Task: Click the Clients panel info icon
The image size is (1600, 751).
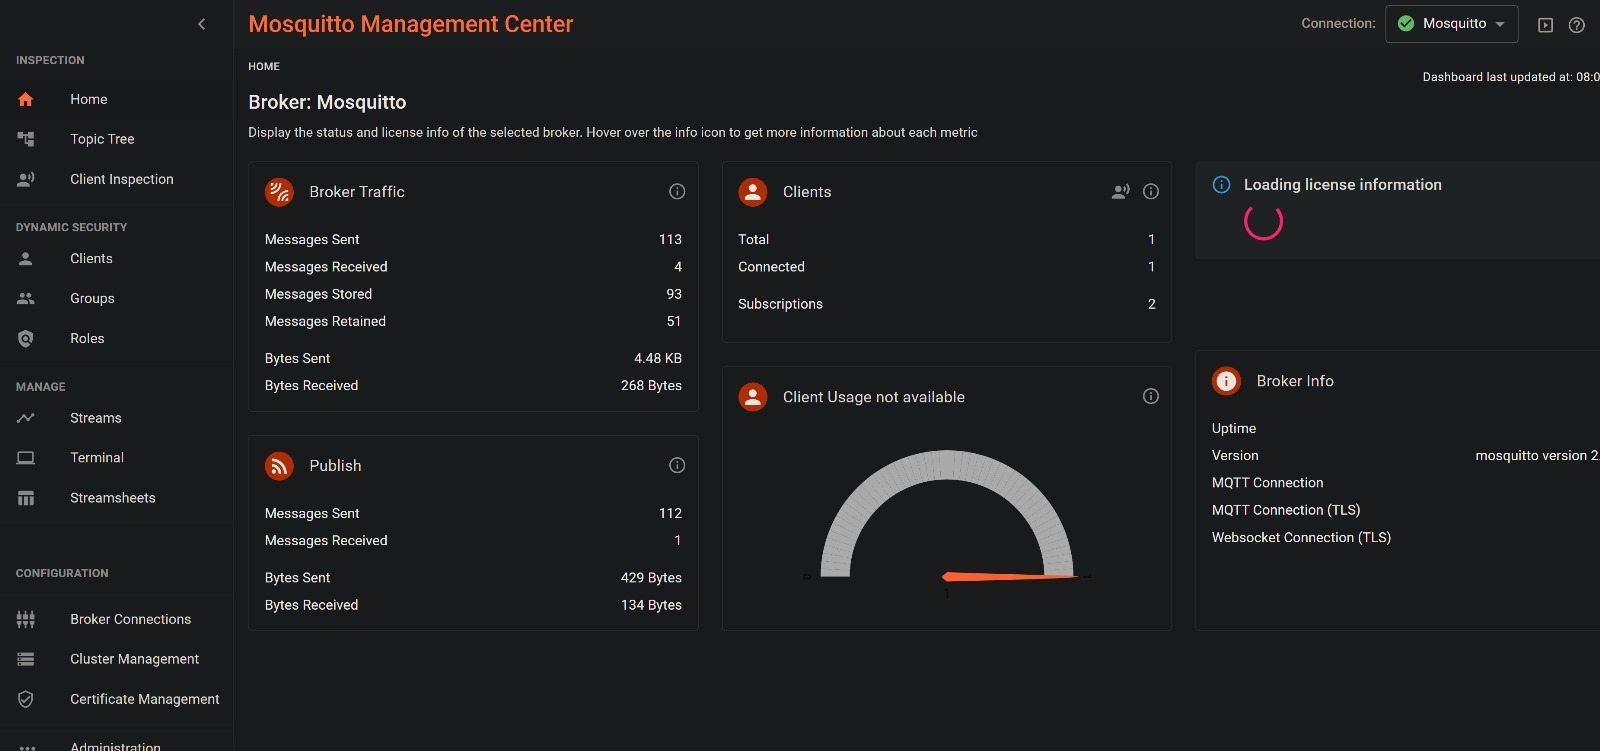Action: (x=1151, y=191)
